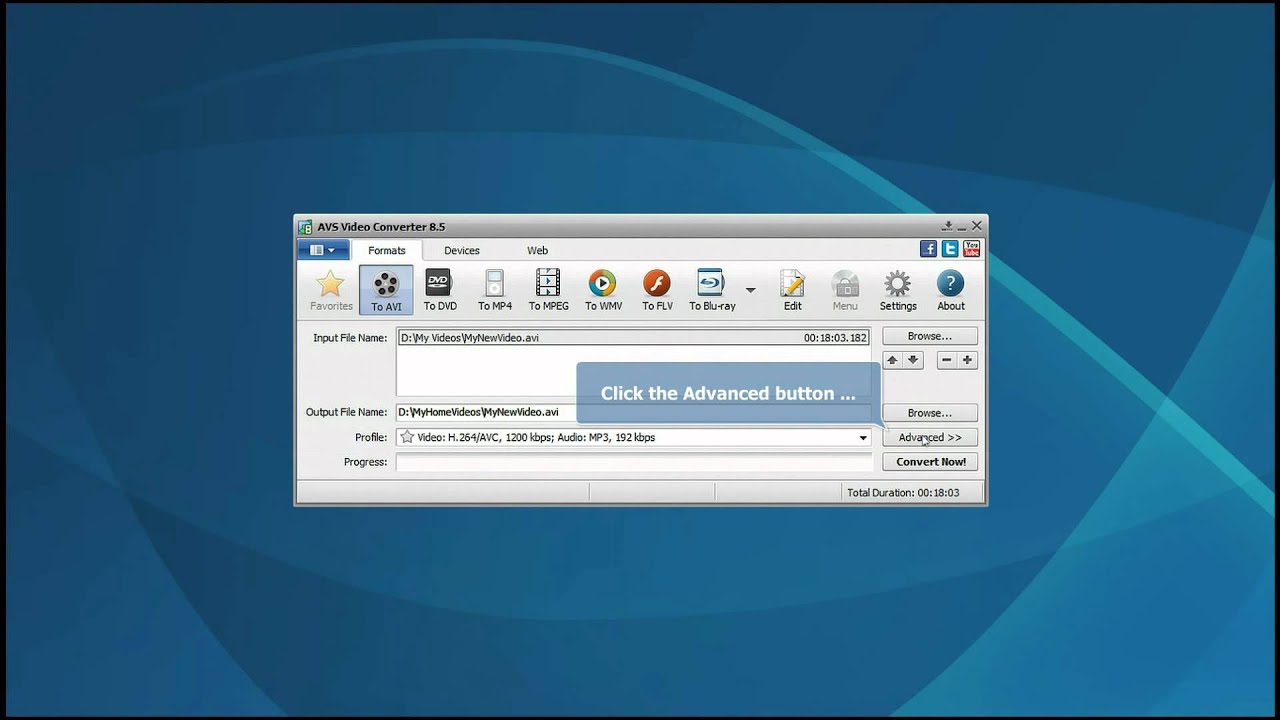The image size is (1280, 720).
Task: Open the Profile dropdown arrow
Action: point(863,438)
